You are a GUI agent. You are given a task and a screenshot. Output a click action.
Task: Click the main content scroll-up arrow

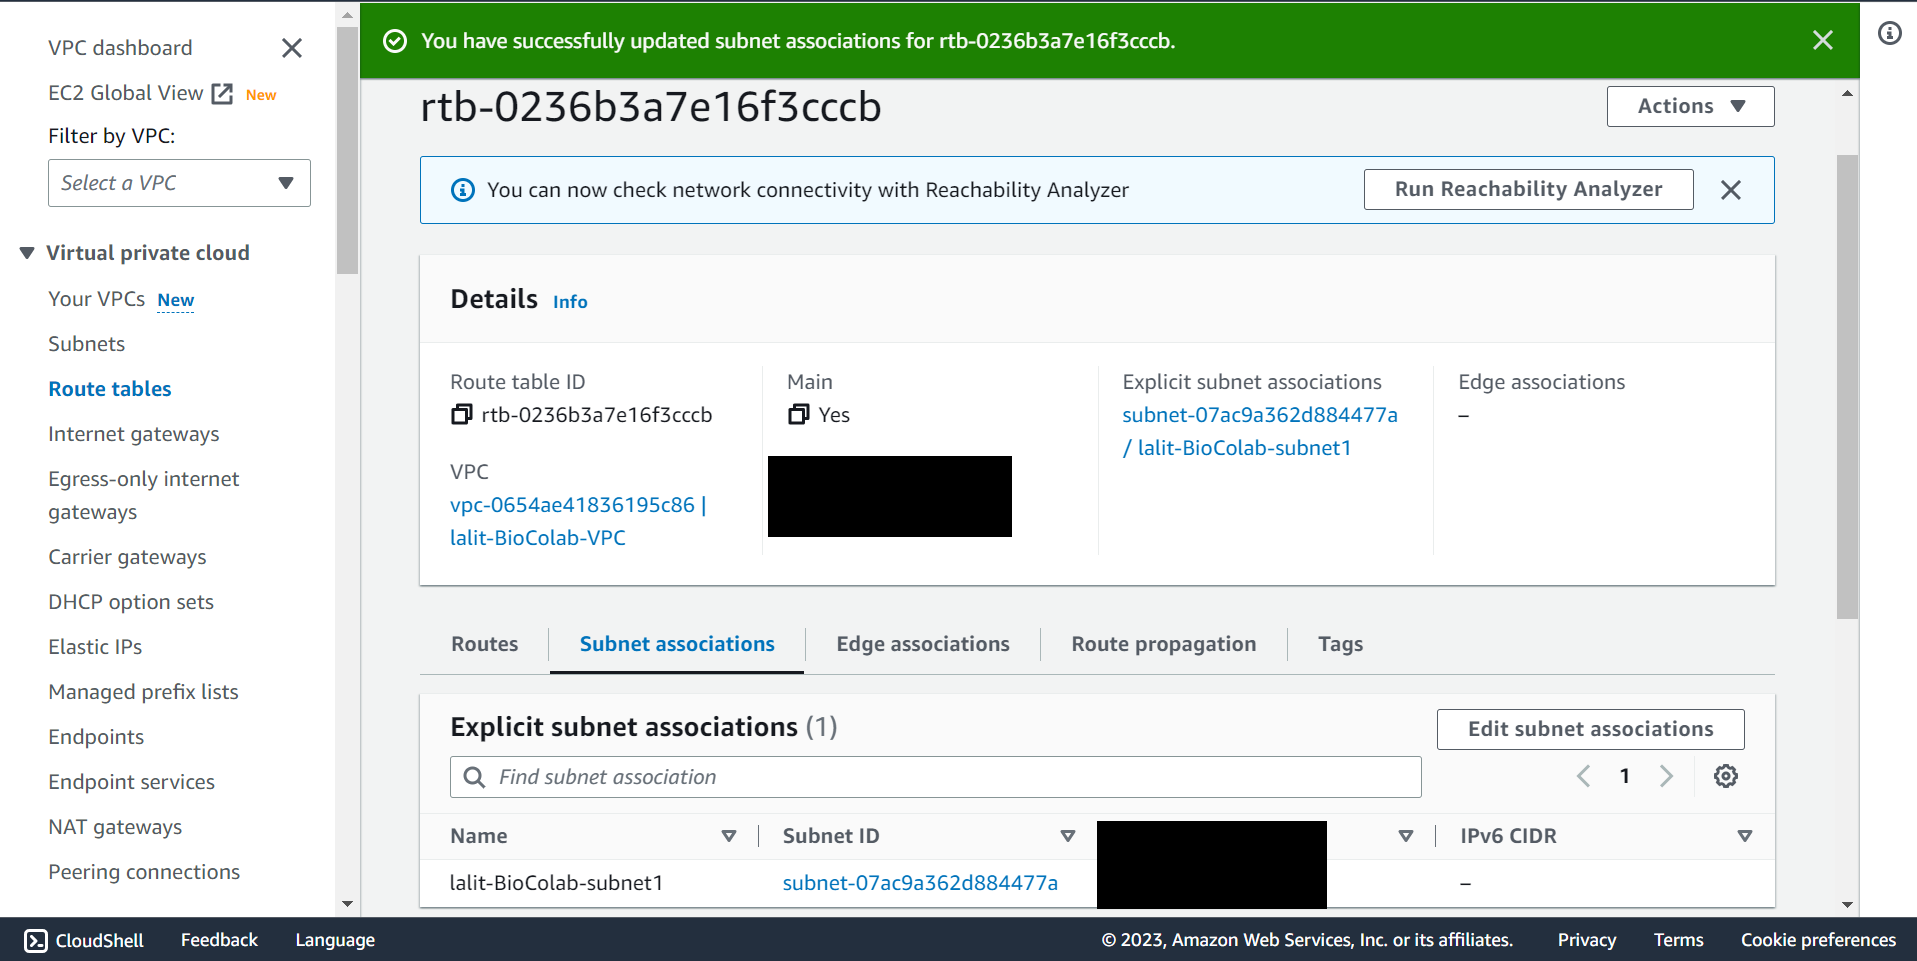(1847, 93)
